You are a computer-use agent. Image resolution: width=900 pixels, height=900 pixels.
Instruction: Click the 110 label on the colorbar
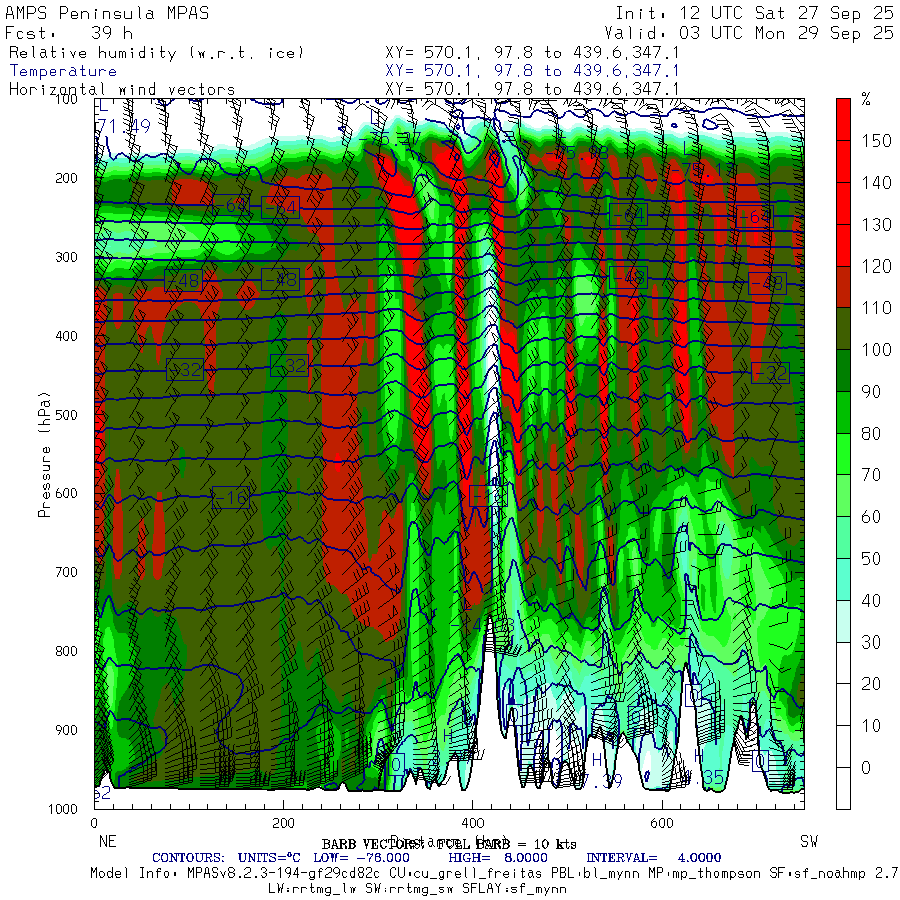tap(876, 308)
